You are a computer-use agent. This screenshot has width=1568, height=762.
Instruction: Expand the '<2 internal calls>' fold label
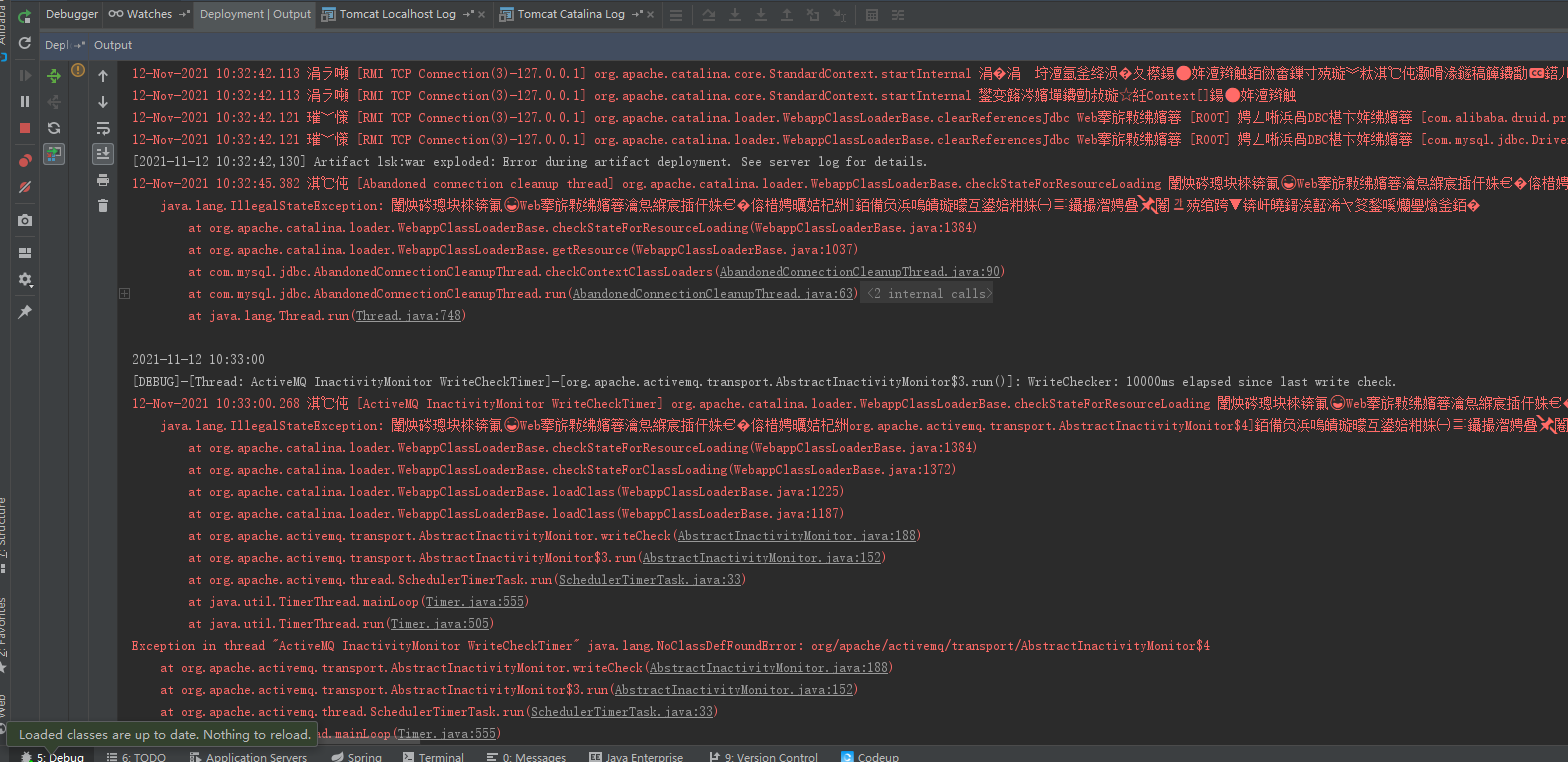(927, 294)
